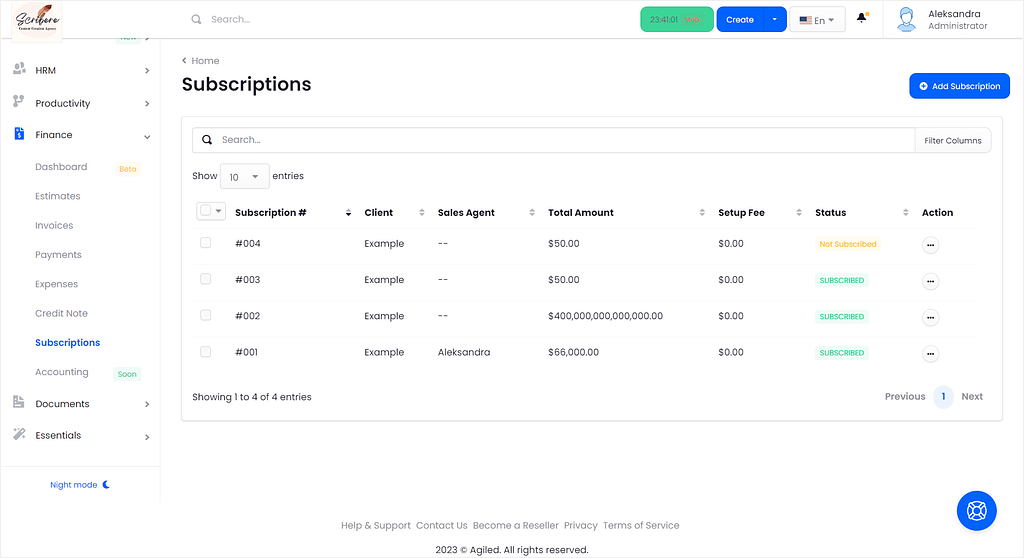Check the box for subscription #003

[206, 279]
